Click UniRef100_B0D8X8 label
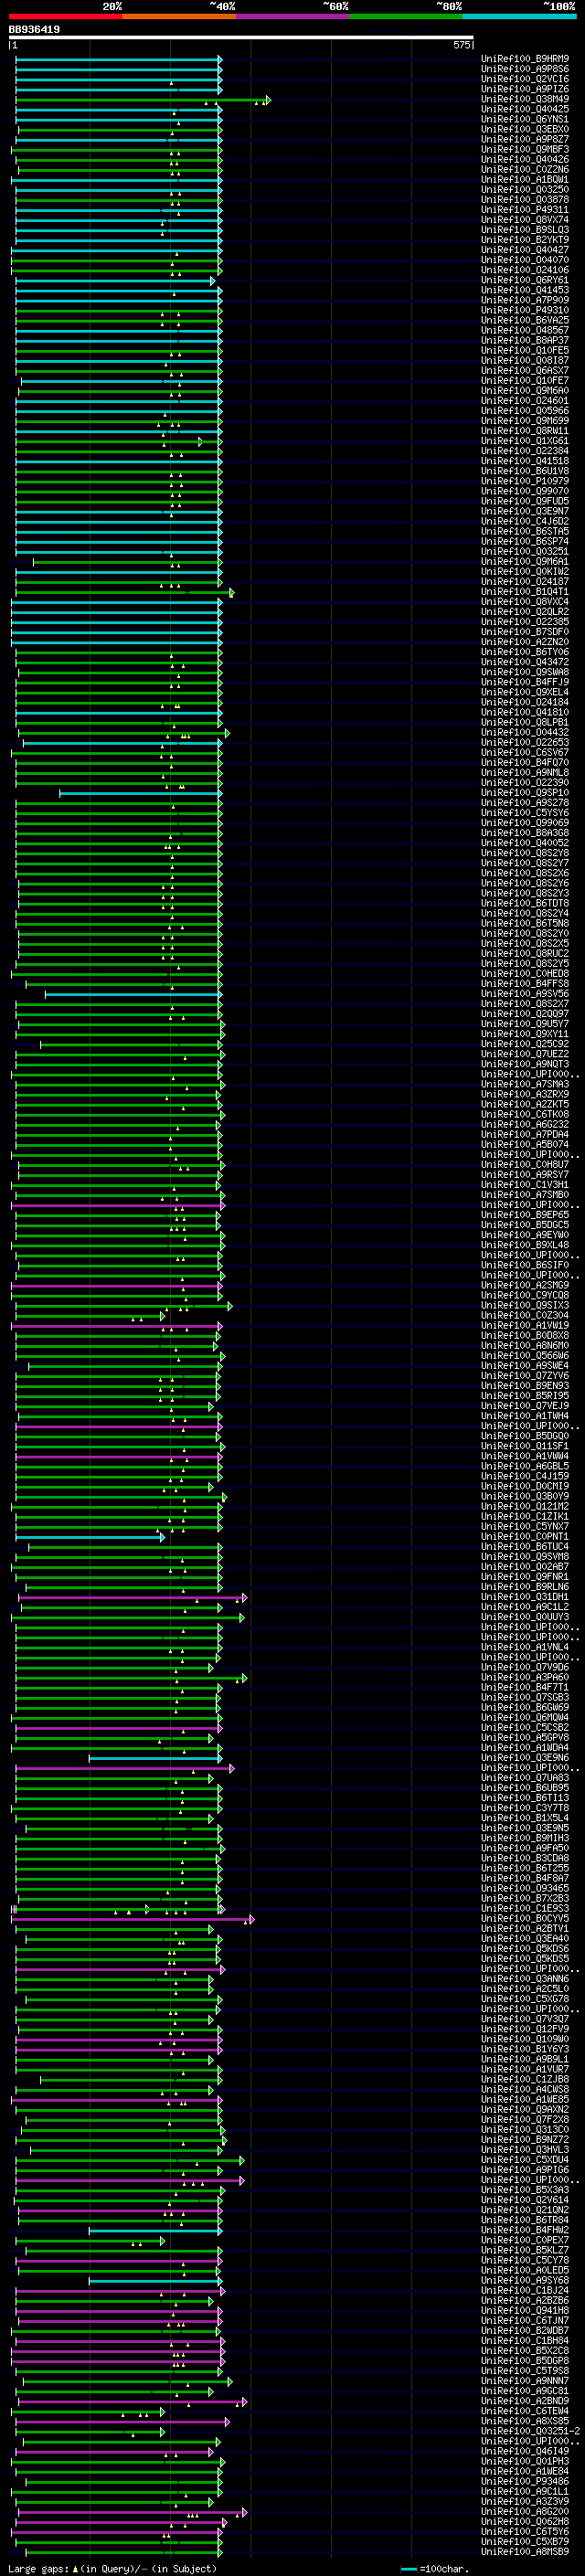585x2576 pixels. pyautogui.click(x=525, y=1335)
